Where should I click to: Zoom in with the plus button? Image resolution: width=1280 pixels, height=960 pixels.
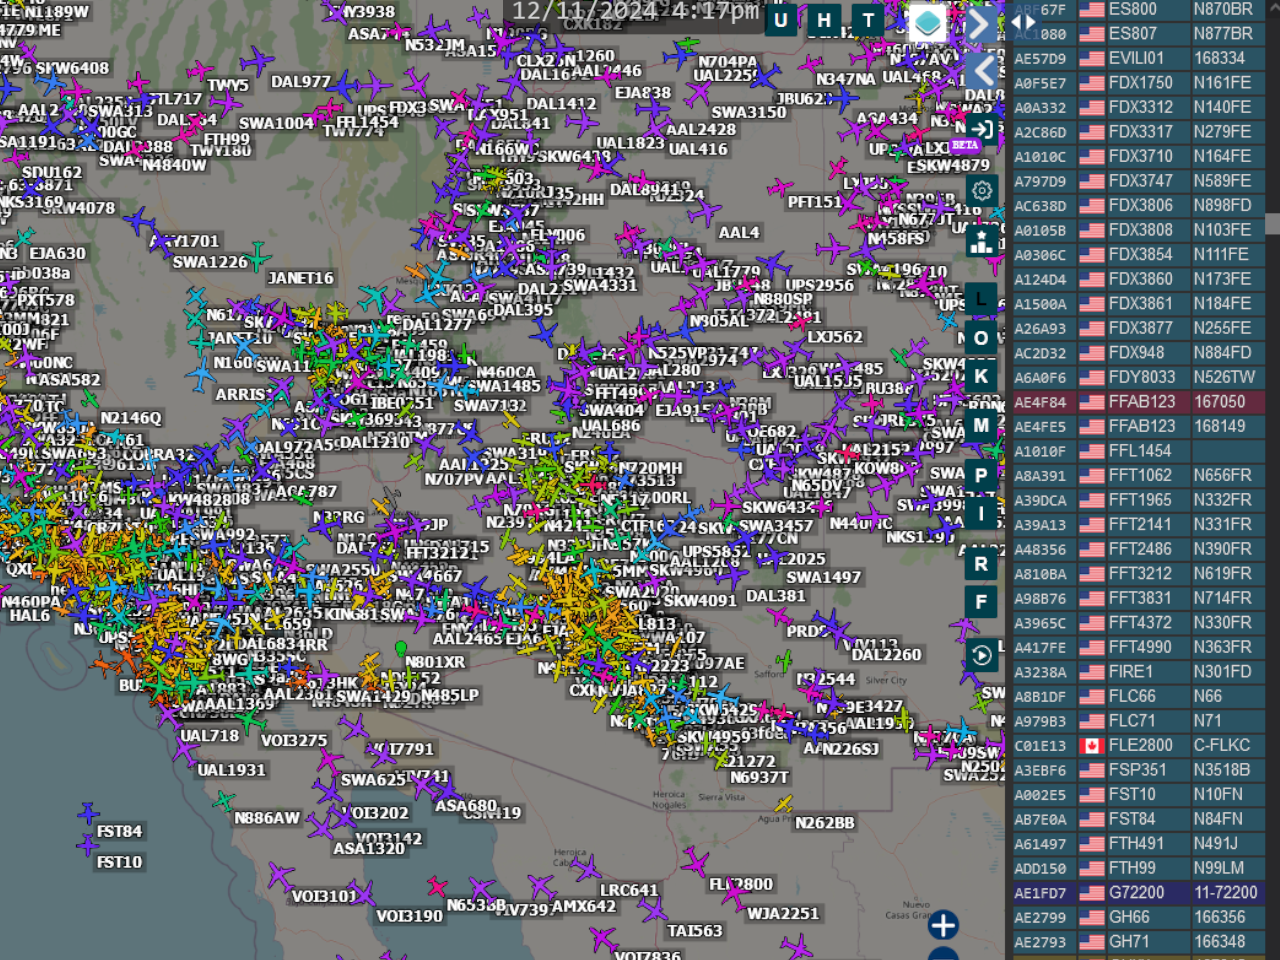tap(943, 925)
